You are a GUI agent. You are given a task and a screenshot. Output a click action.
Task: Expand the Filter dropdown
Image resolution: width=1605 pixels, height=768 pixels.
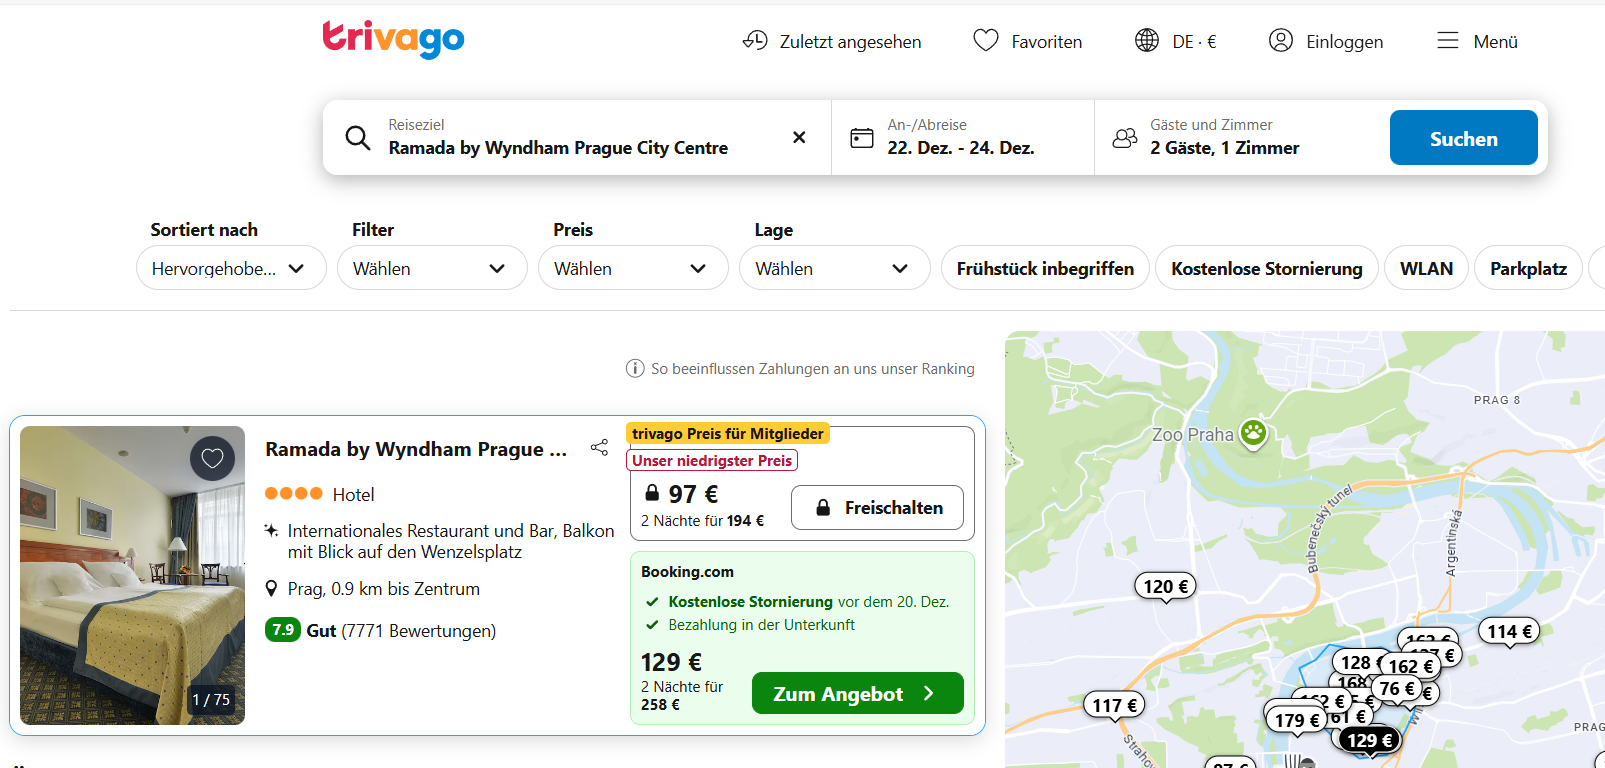(432, 268)
